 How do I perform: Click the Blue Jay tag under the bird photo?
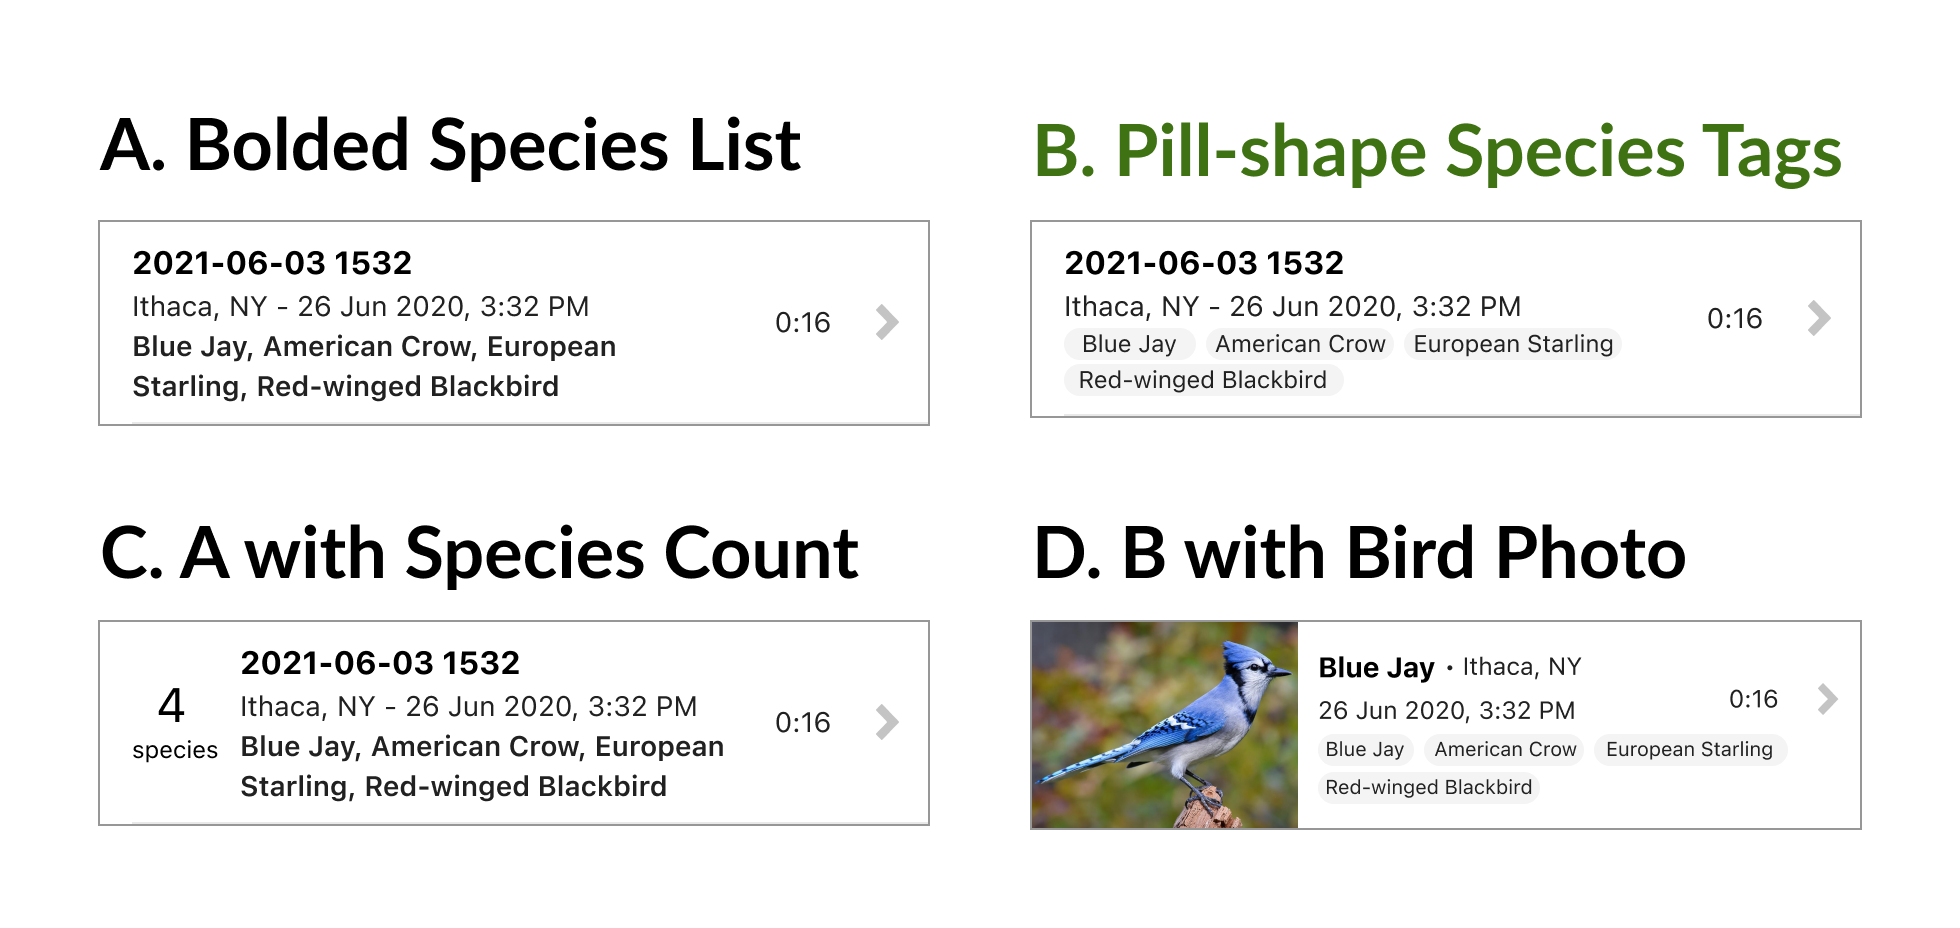pos(1364,749)
